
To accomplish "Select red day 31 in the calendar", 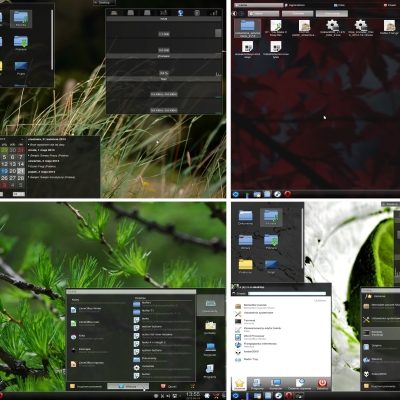I will pyautogui.click(x=21, y=150).
